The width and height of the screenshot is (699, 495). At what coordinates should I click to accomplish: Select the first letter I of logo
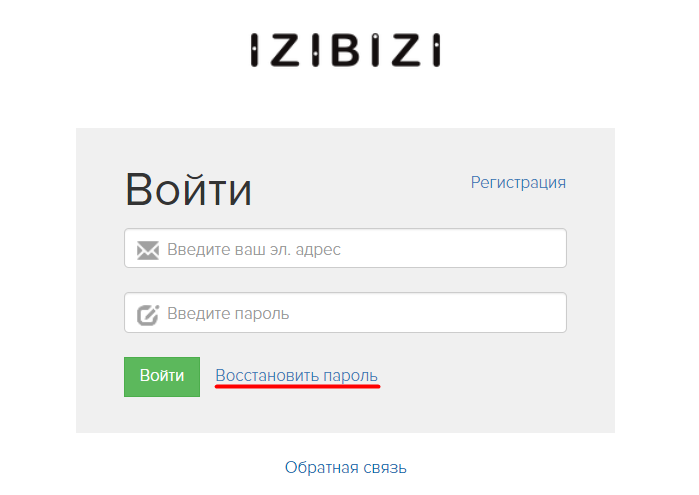[254, 50]
